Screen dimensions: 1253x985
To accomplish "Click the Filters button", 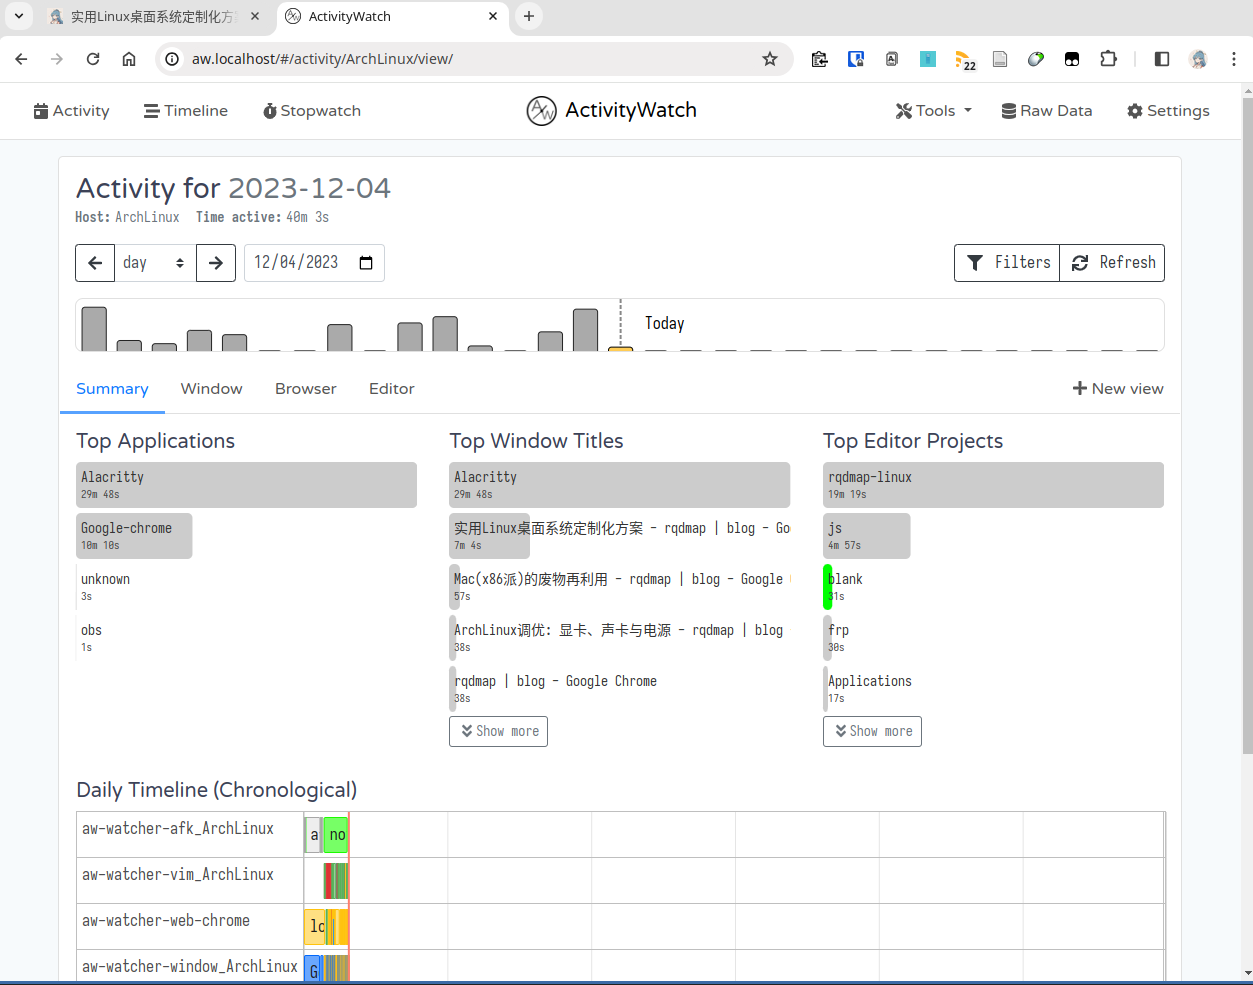I will (1007, 263).
